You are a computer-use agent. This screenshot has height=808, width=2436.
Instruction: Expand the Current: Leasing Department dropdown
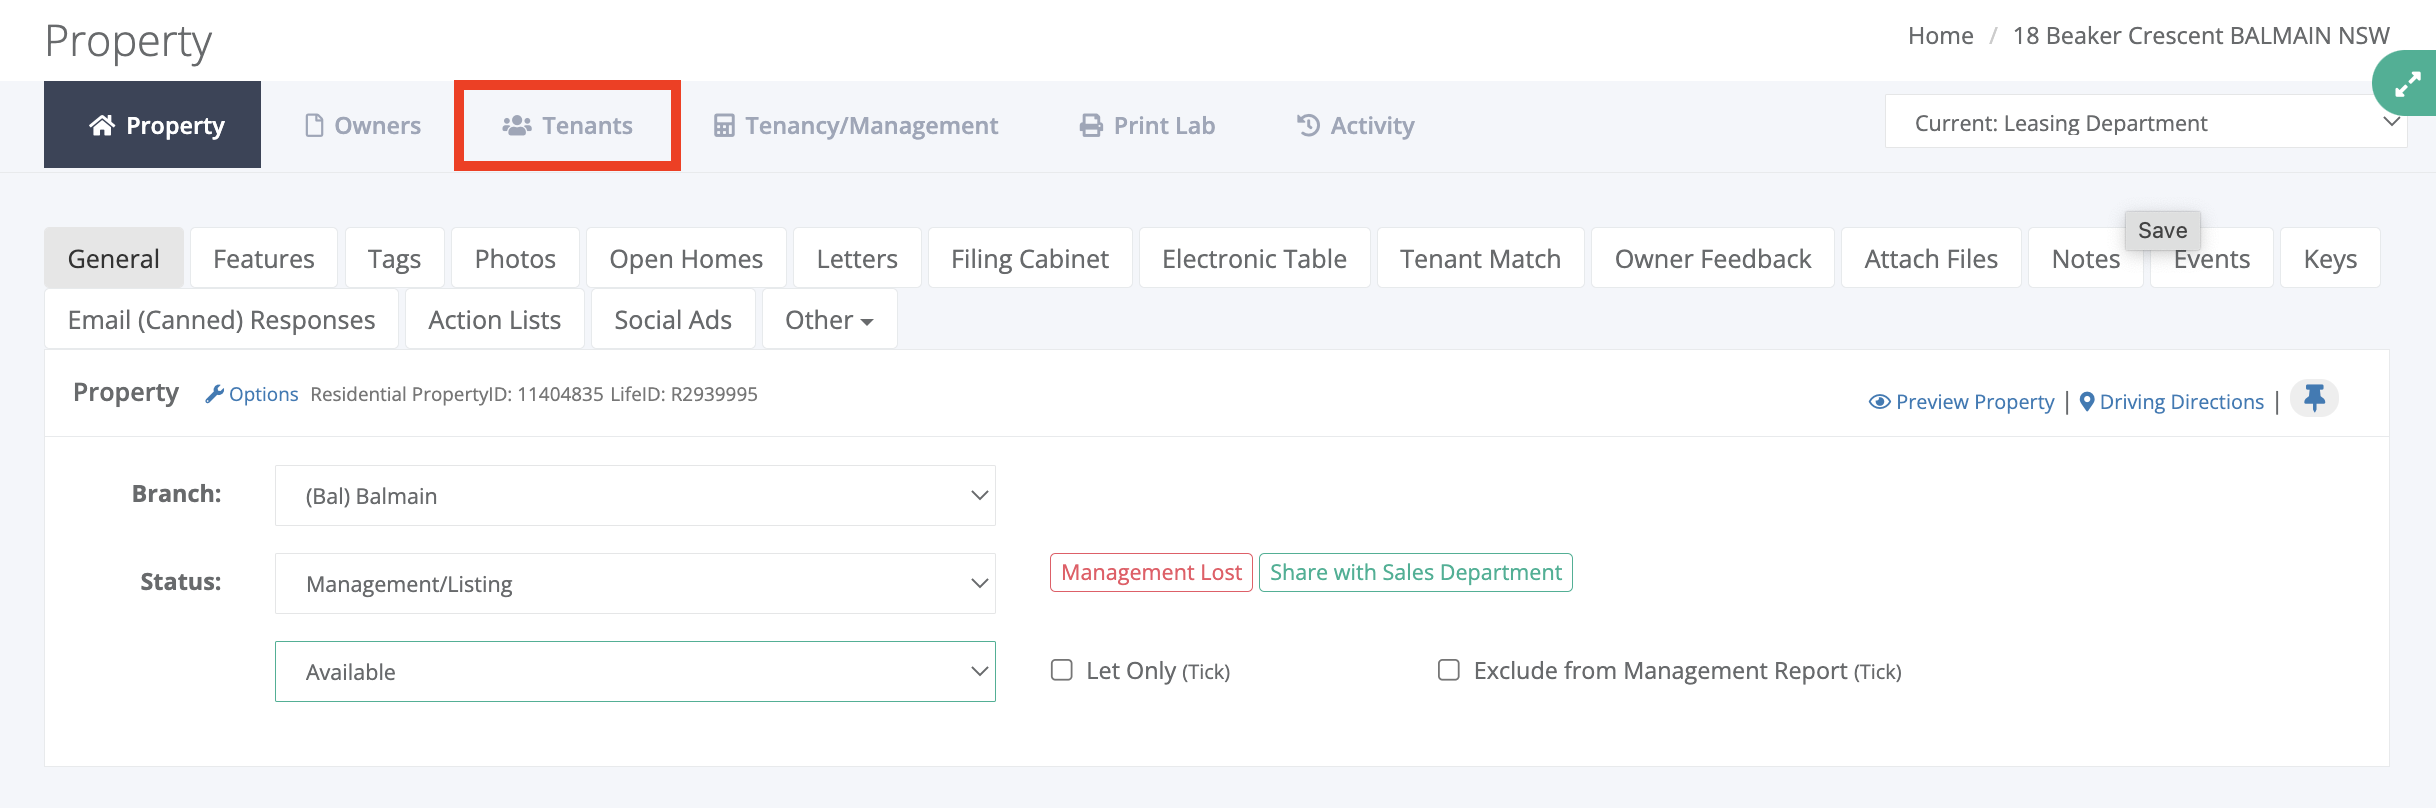coord(2146,122)
